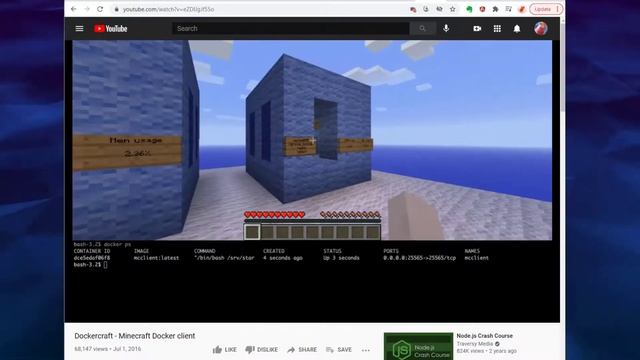Open the Node.js Crash Course thumbnail
This screenshot has height=360, width=640.
point(418,347)
